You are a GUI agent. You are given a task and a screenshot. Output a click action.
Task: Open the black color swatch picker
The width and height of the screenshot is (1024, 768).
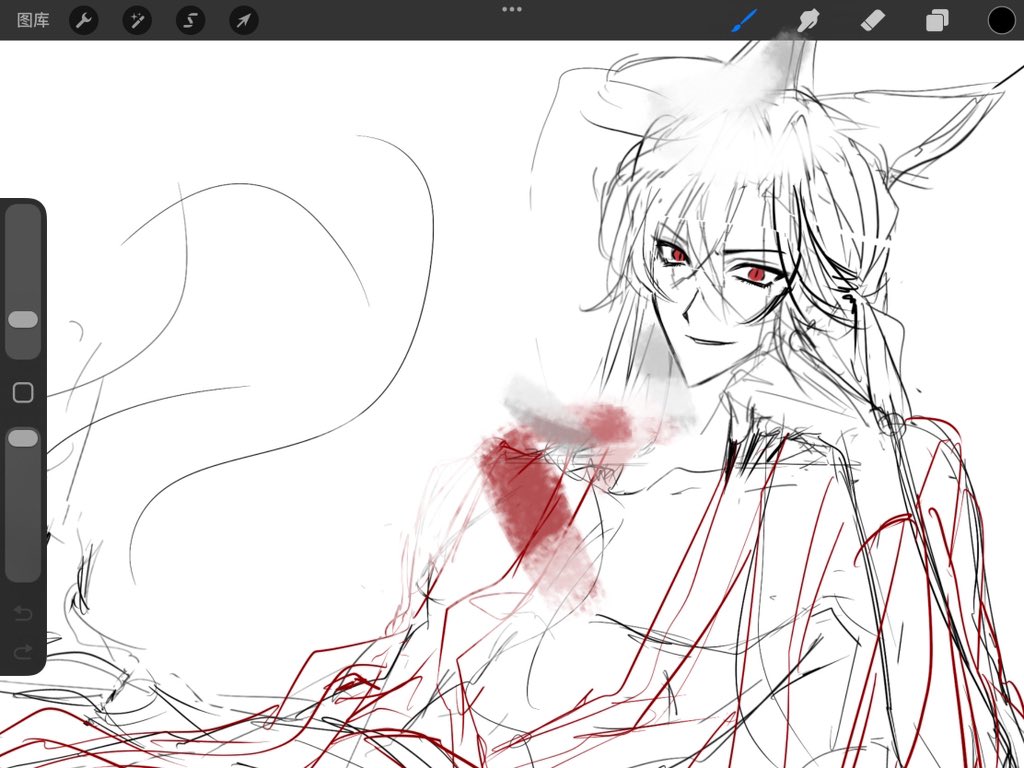click(1001, 20)
